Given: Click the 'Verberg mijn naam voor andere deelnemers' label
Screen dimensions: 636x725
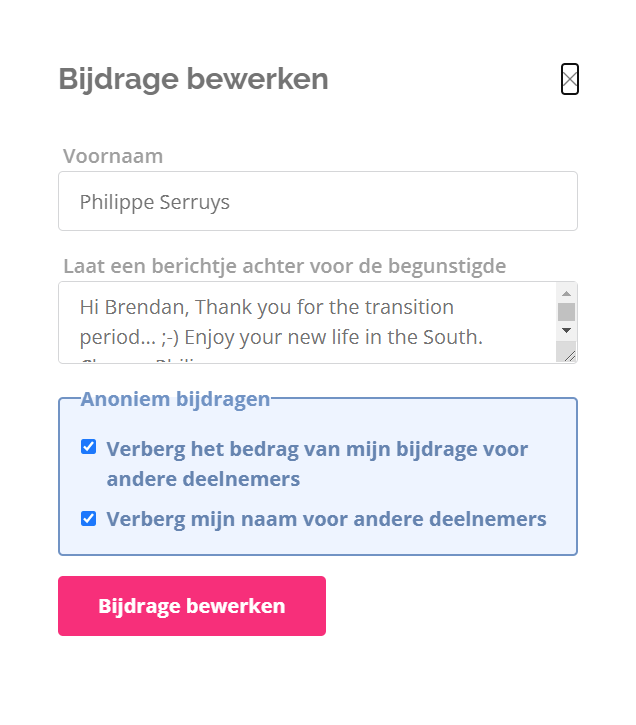Looking at the screenshot, I should point(326,519).
